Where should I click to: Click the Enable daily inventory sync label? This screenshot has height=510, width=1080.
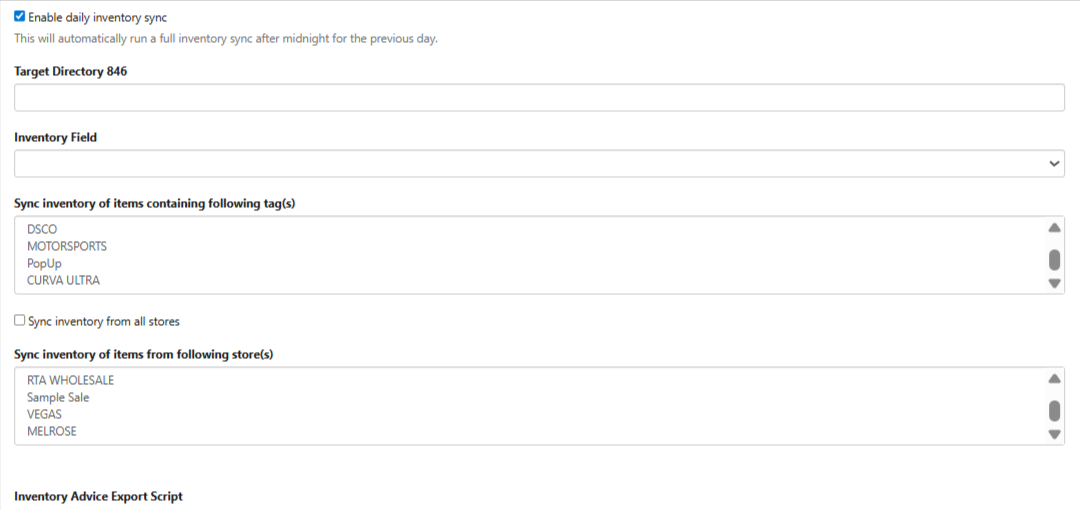pyautogui.click(x=97, y=18)
